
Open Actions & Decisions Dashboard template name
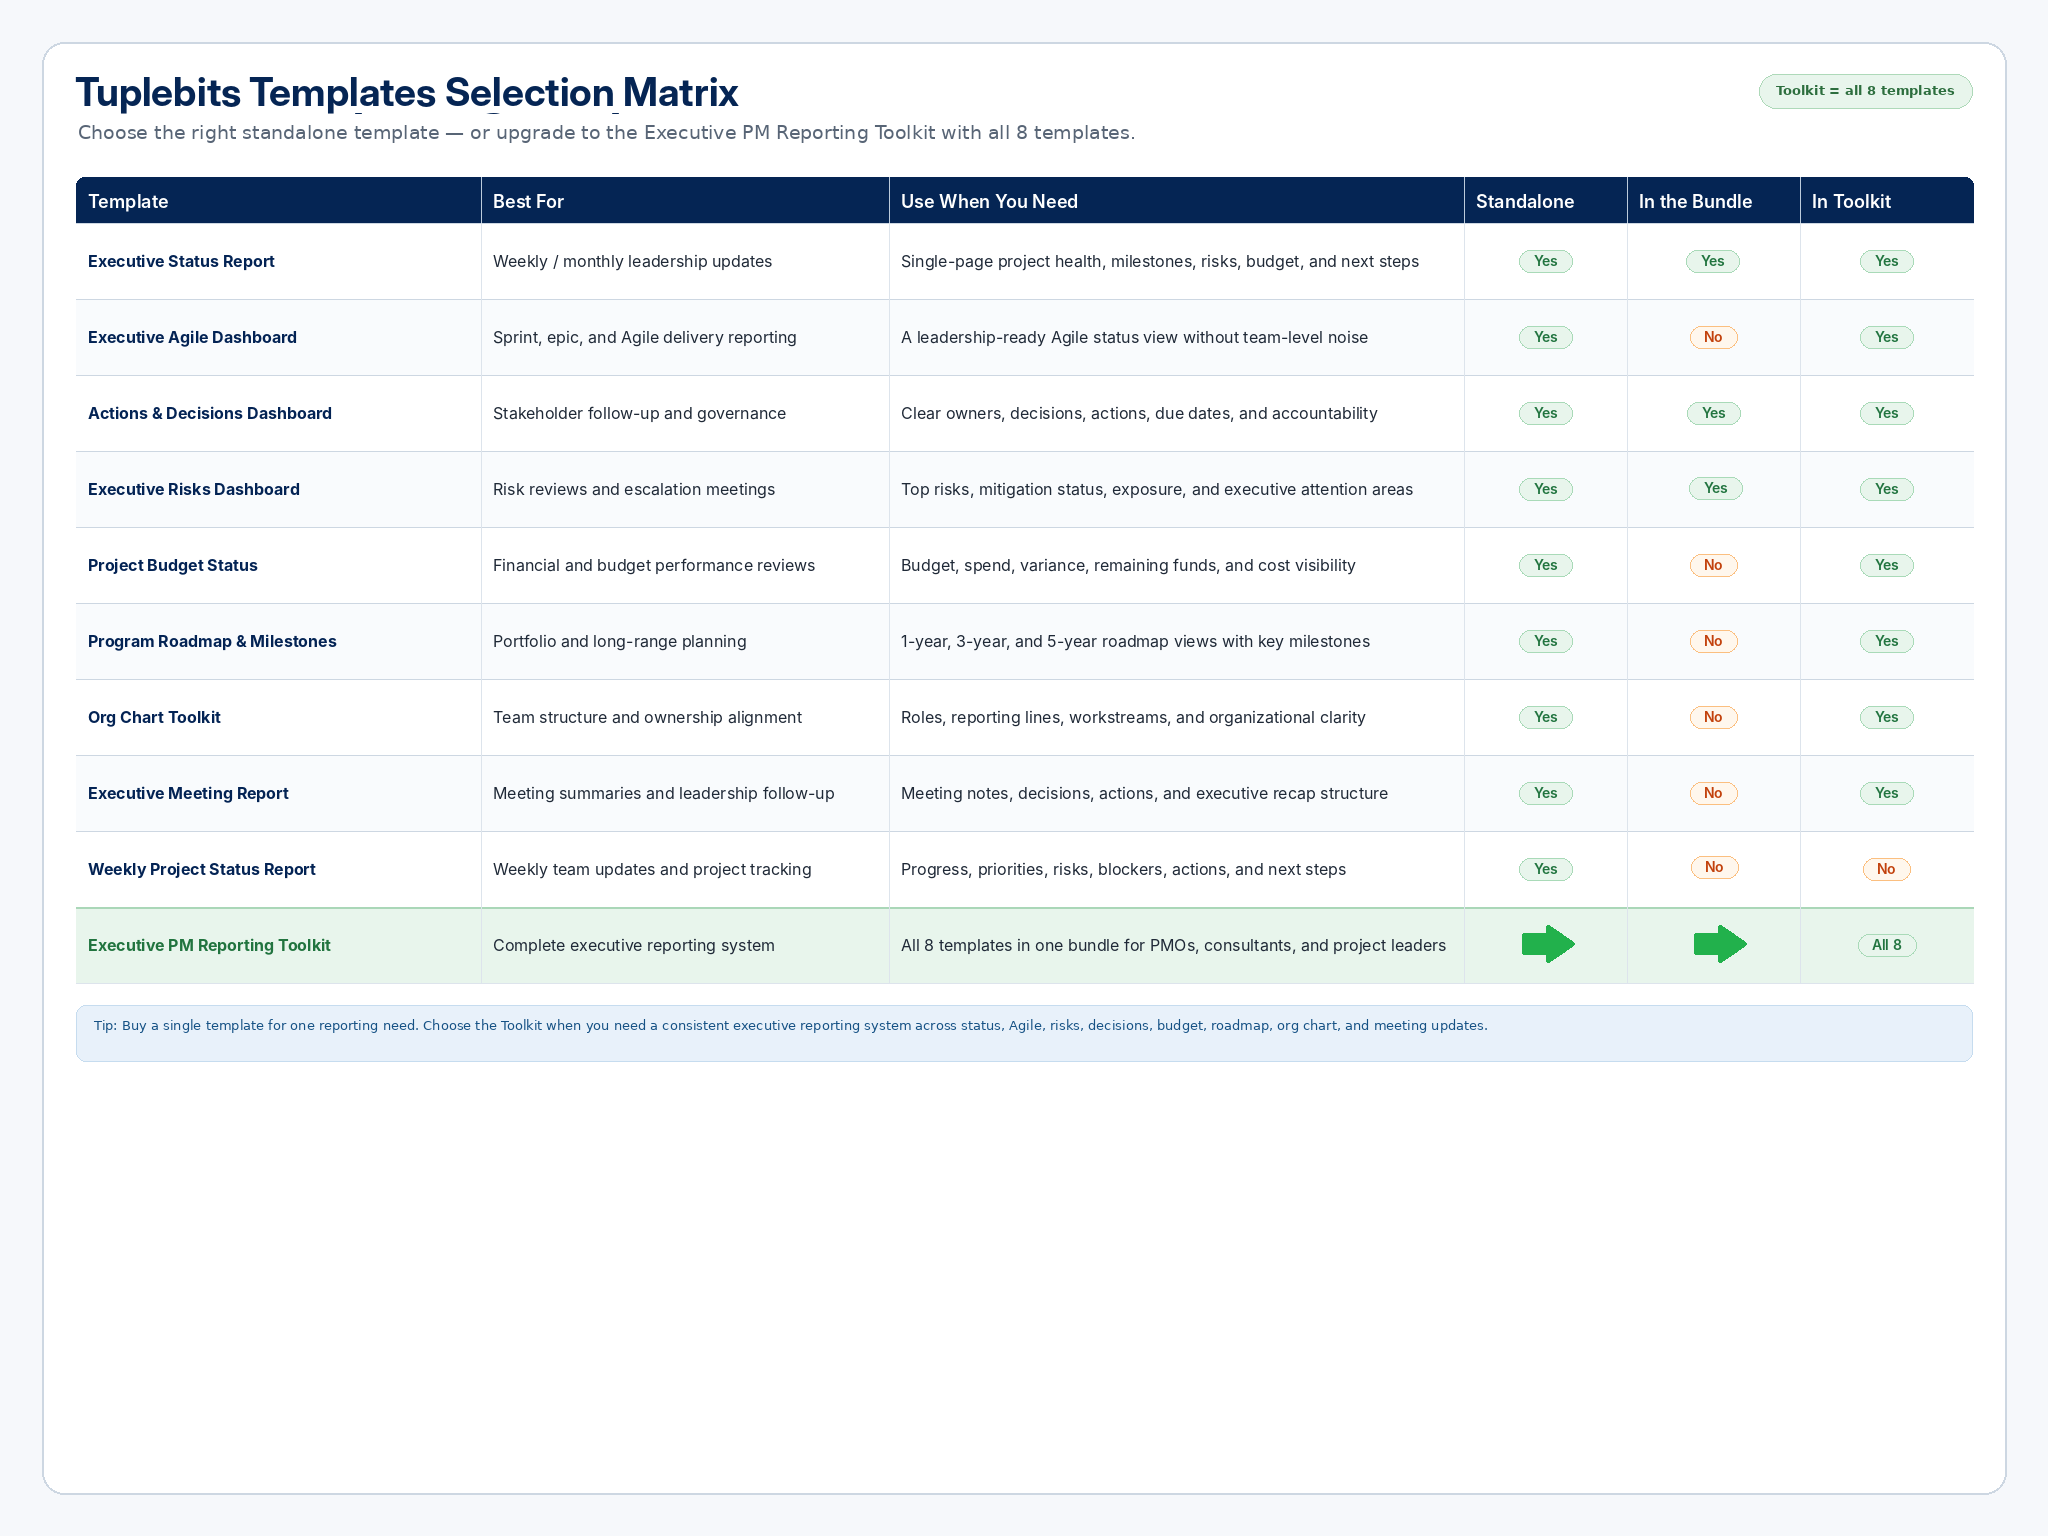[210, 413]
